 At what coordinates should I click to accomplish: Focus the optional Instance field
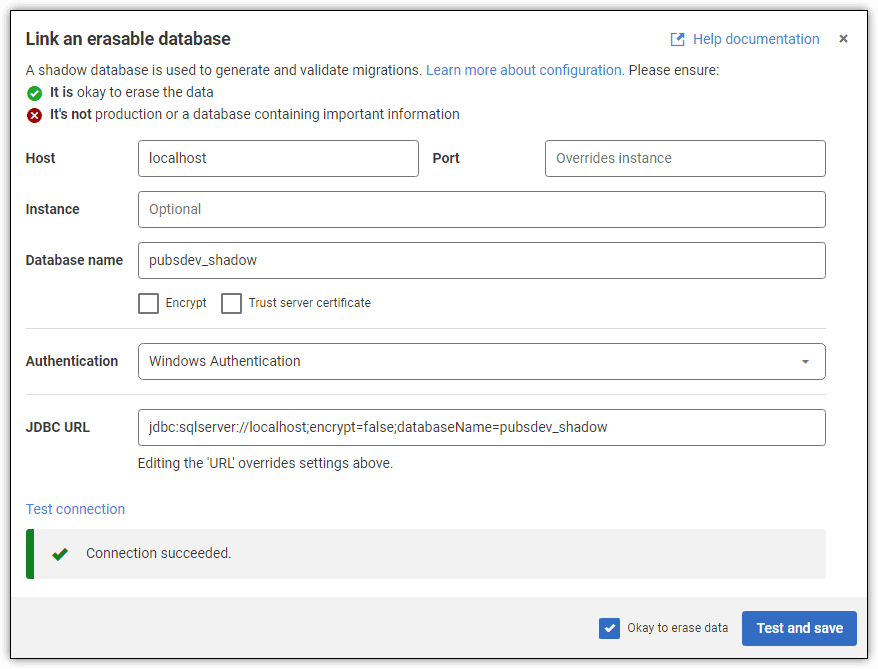(480, 209)
